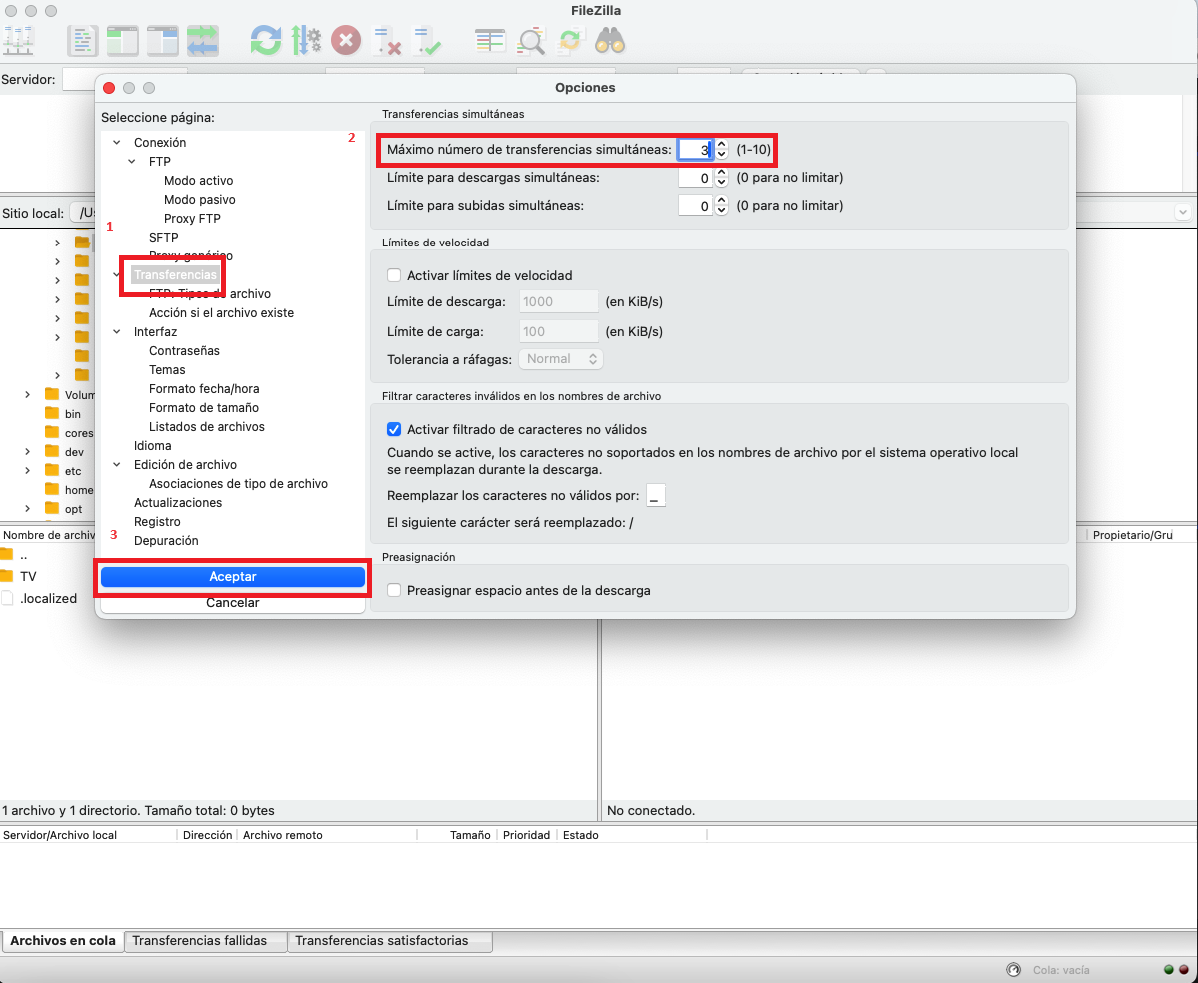Click the Límite para subidas simultáneas field
The width and height of the screenshot is (1198, 983).
click(x=695, y=205)
